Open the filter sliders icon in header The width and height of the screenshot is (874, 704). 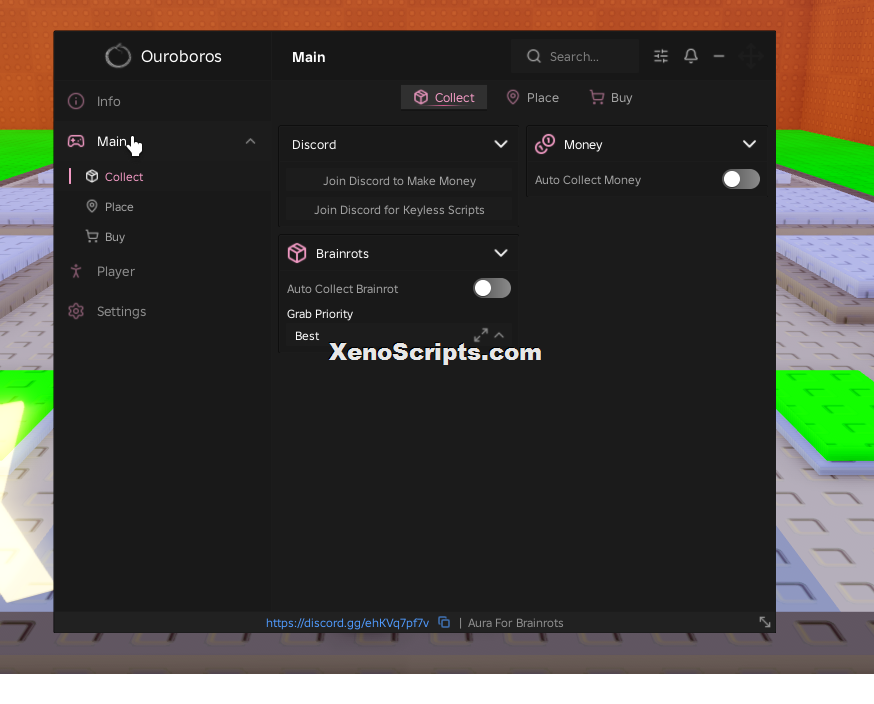tap(661, 56)
